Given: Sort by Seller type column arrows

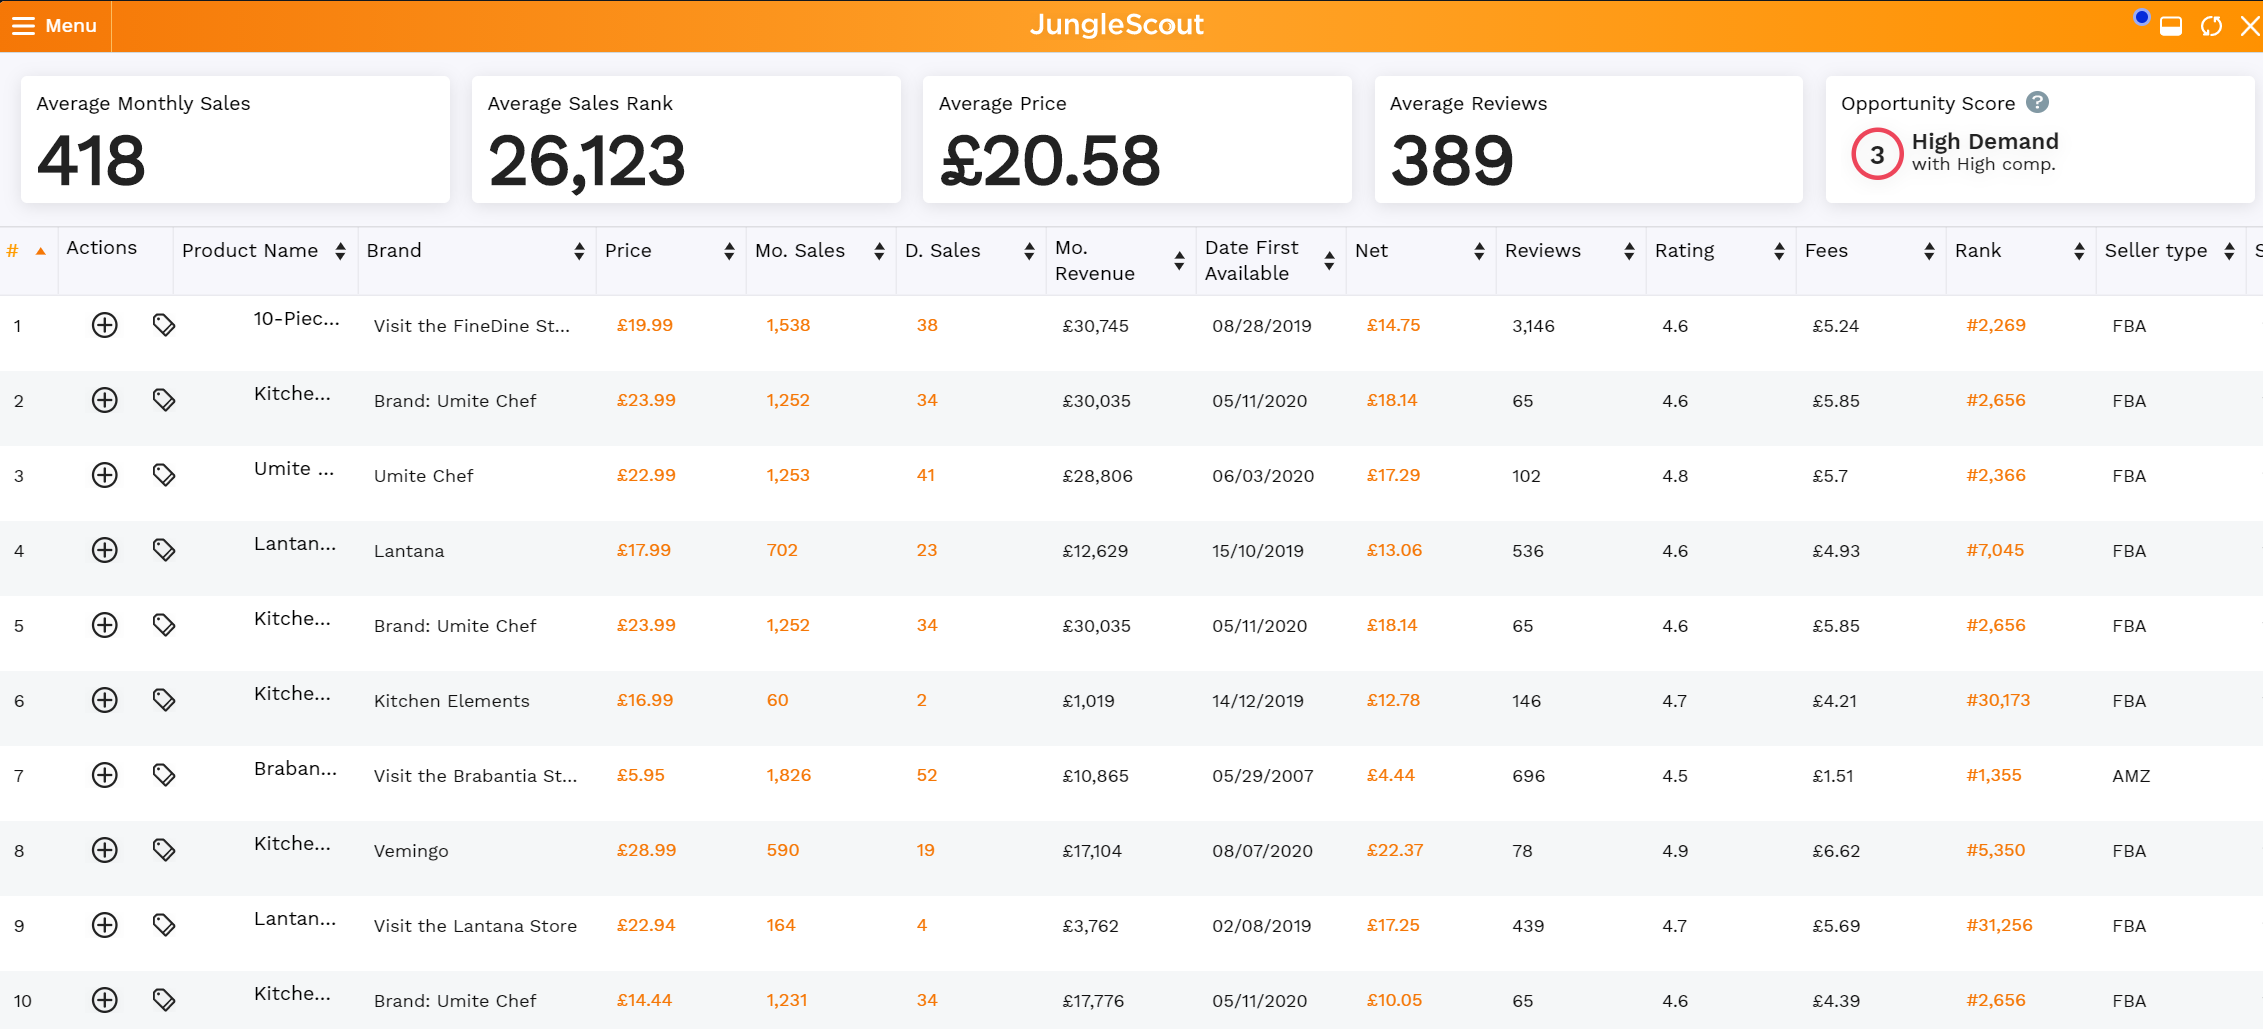Looking at the screenshot, I should click(2229, 251).
